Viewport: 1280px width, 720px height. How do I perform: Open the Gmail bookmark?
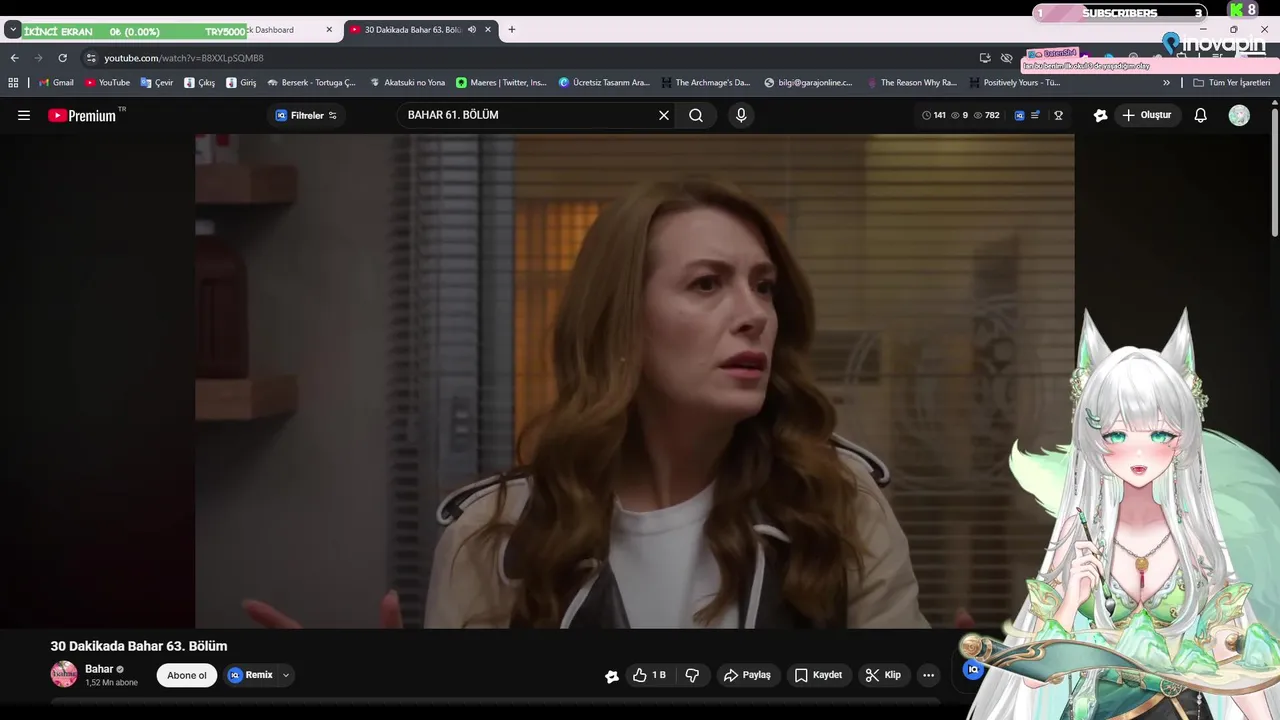[56, 83]
